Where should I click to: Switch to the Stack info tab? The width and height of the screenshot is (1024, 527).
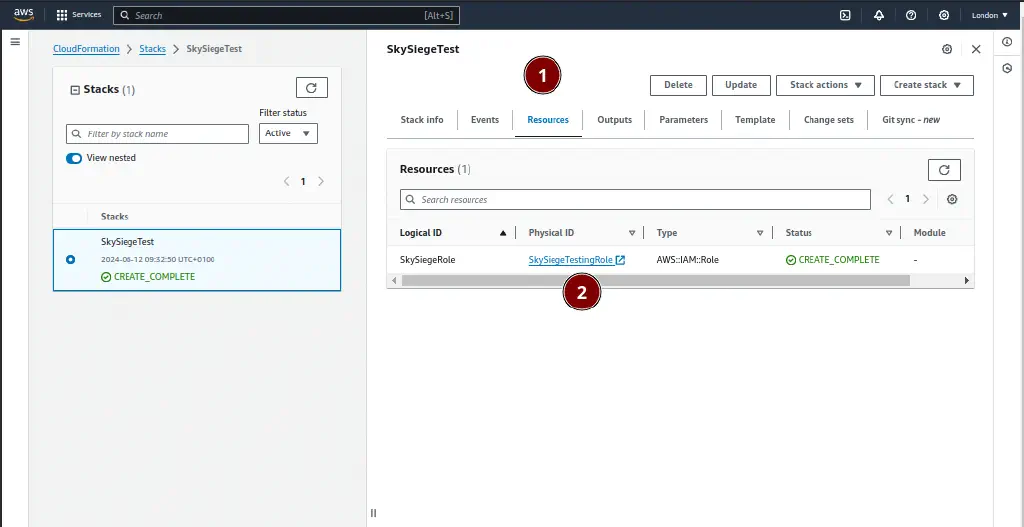(x=422, y=120)
